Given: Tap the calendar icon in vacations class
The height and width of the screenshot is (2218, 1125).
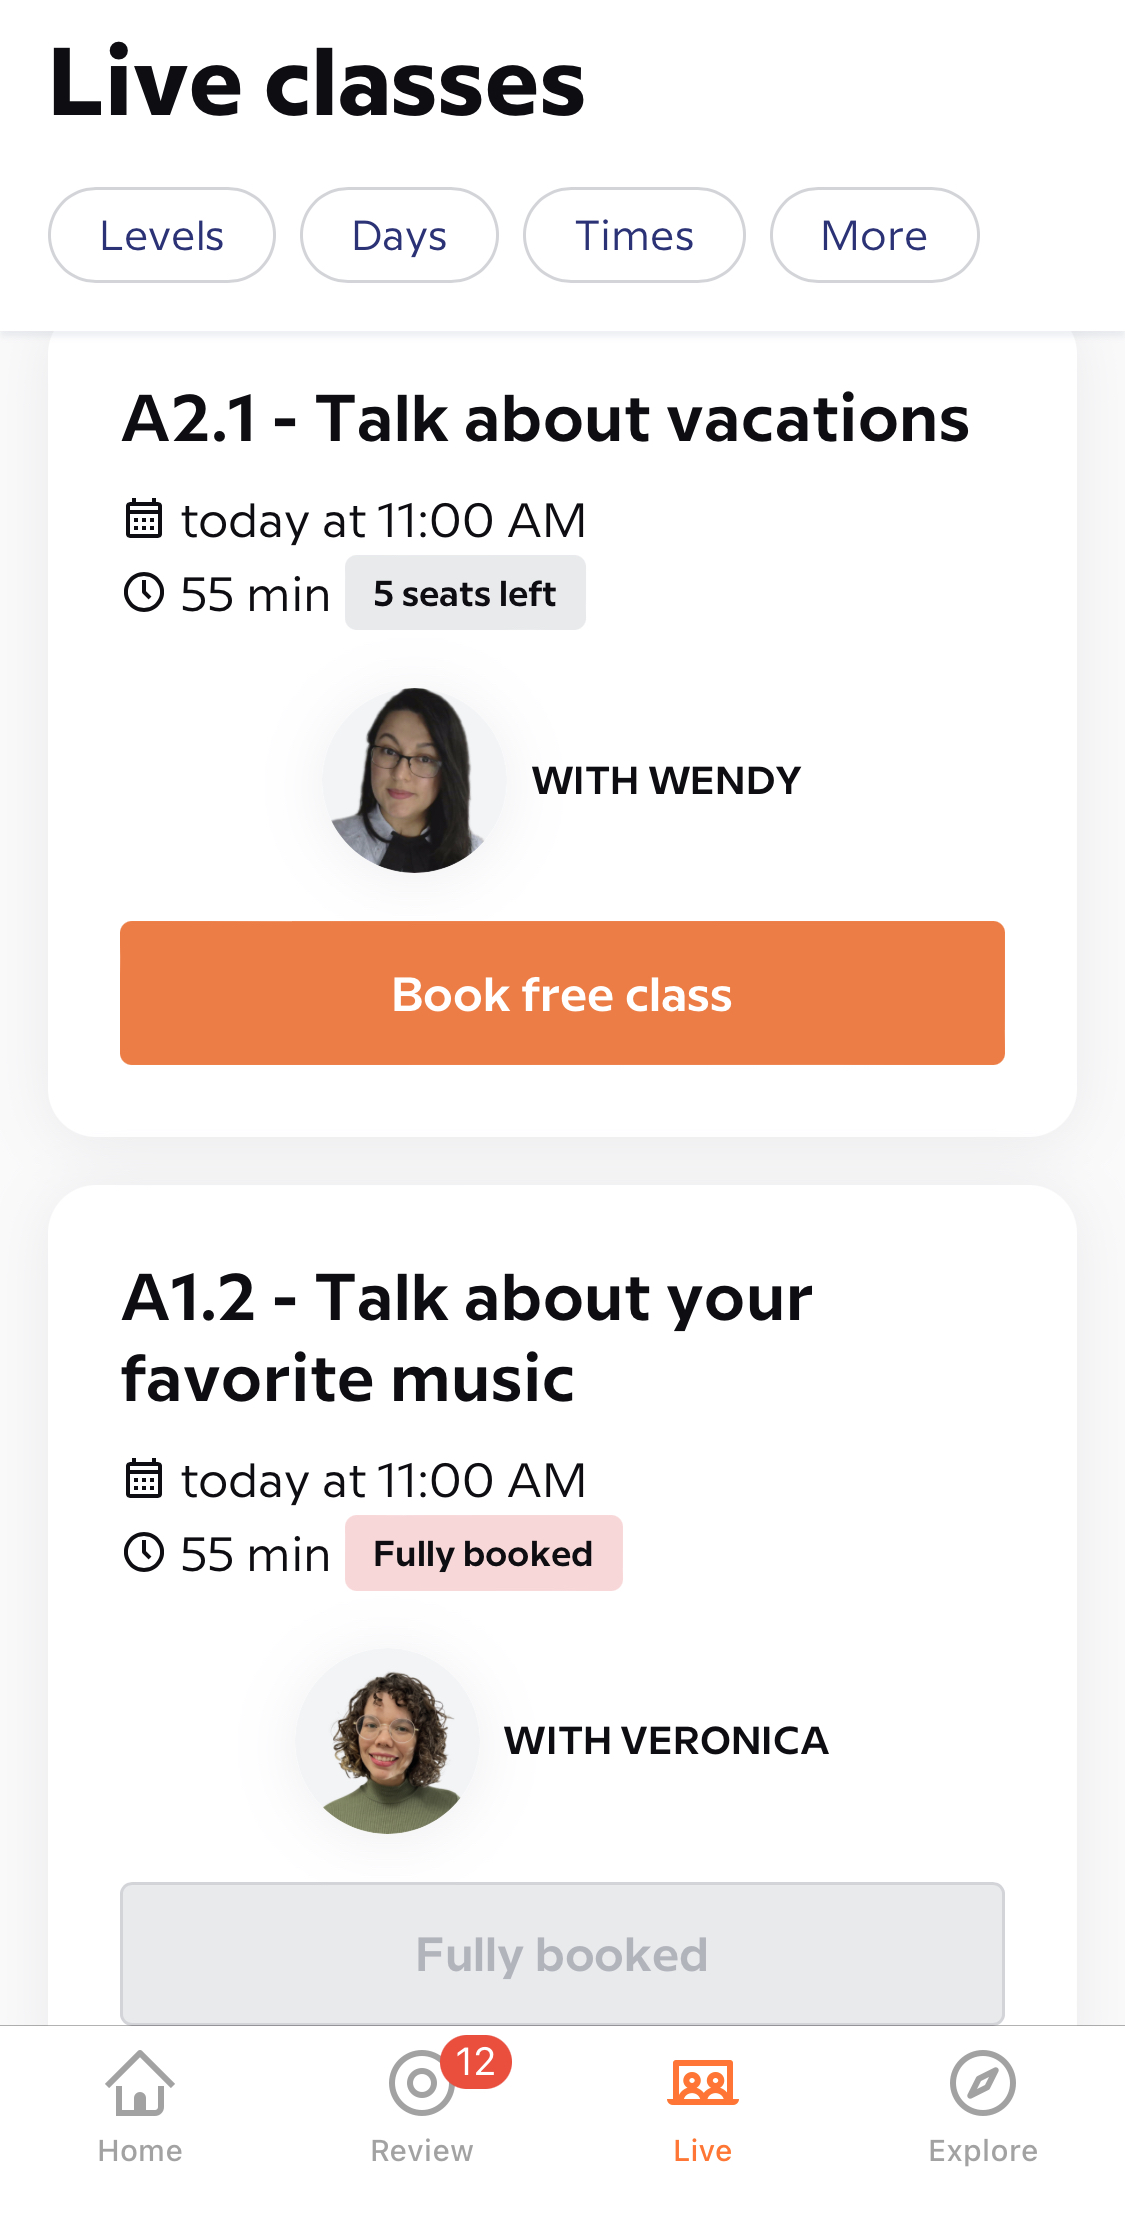Looking at the screenshot, I should [x=144, y=519].
